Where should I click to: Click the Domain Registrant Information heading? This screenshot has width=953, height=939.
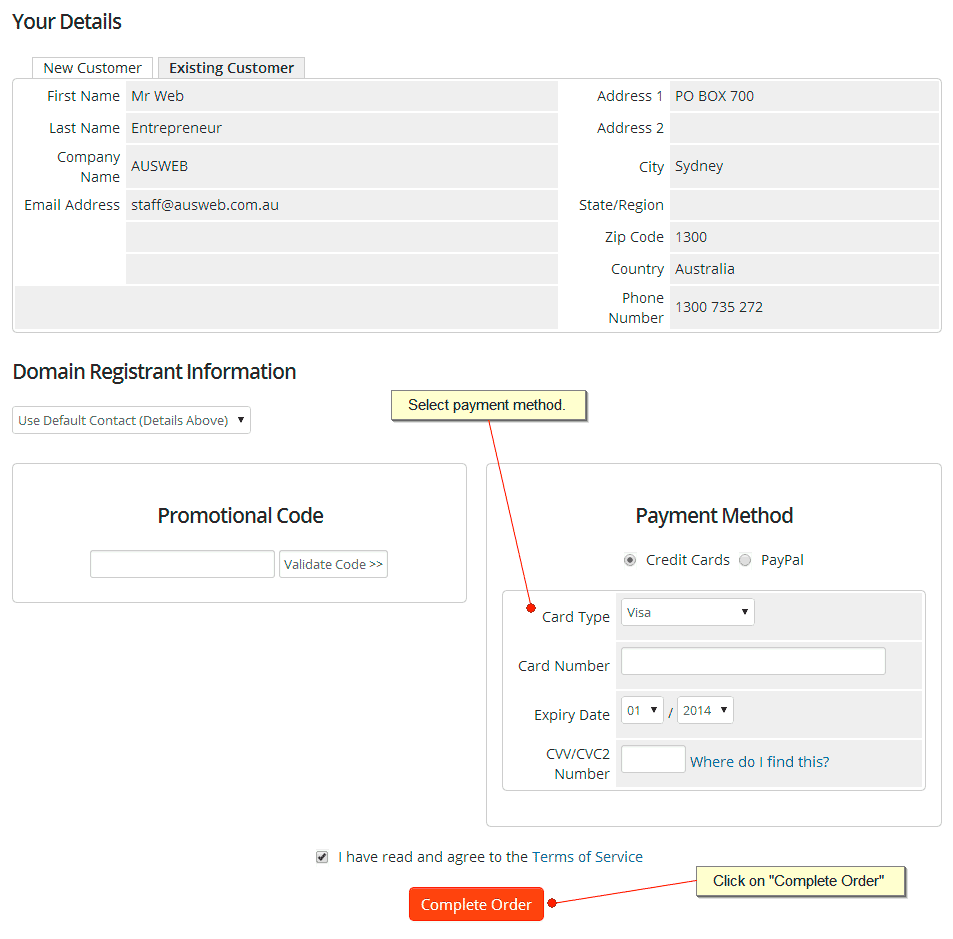pos(154,371)
